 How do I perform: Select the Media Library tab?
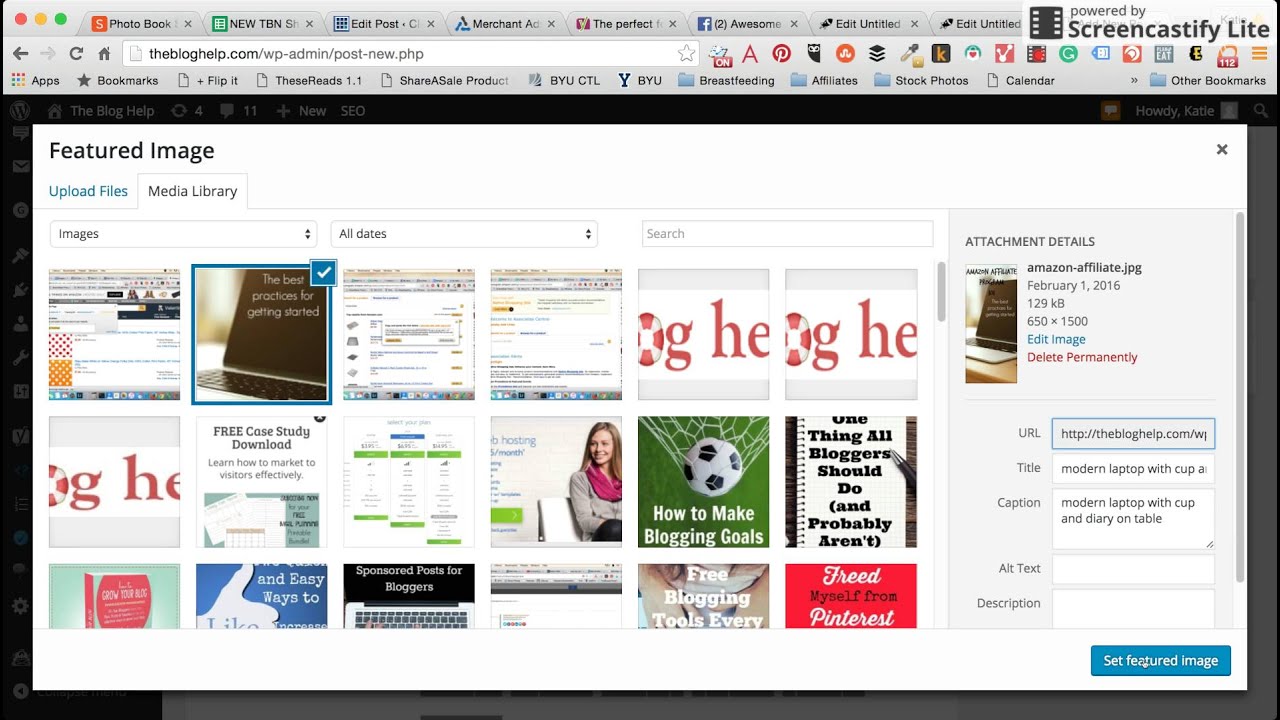tap(192, 191)
